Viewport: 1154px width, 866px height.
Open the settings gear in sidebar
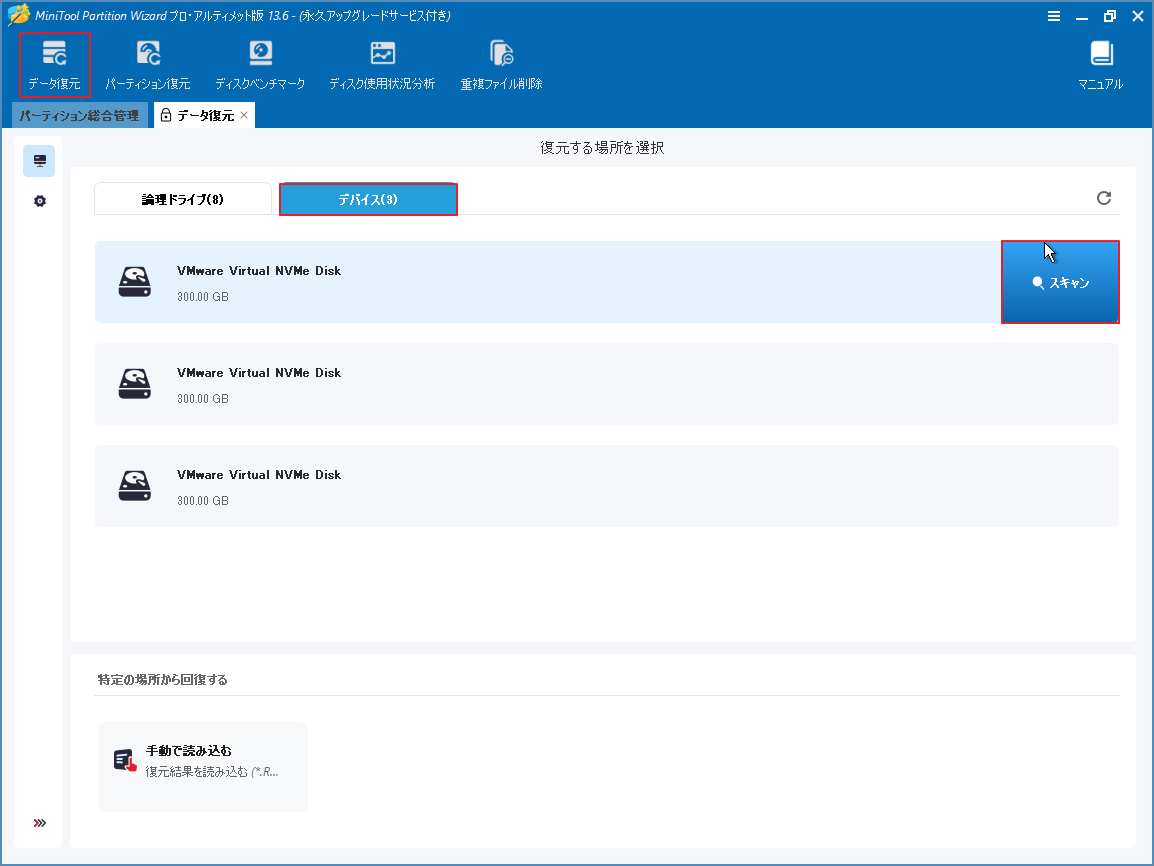click(38, 200)
